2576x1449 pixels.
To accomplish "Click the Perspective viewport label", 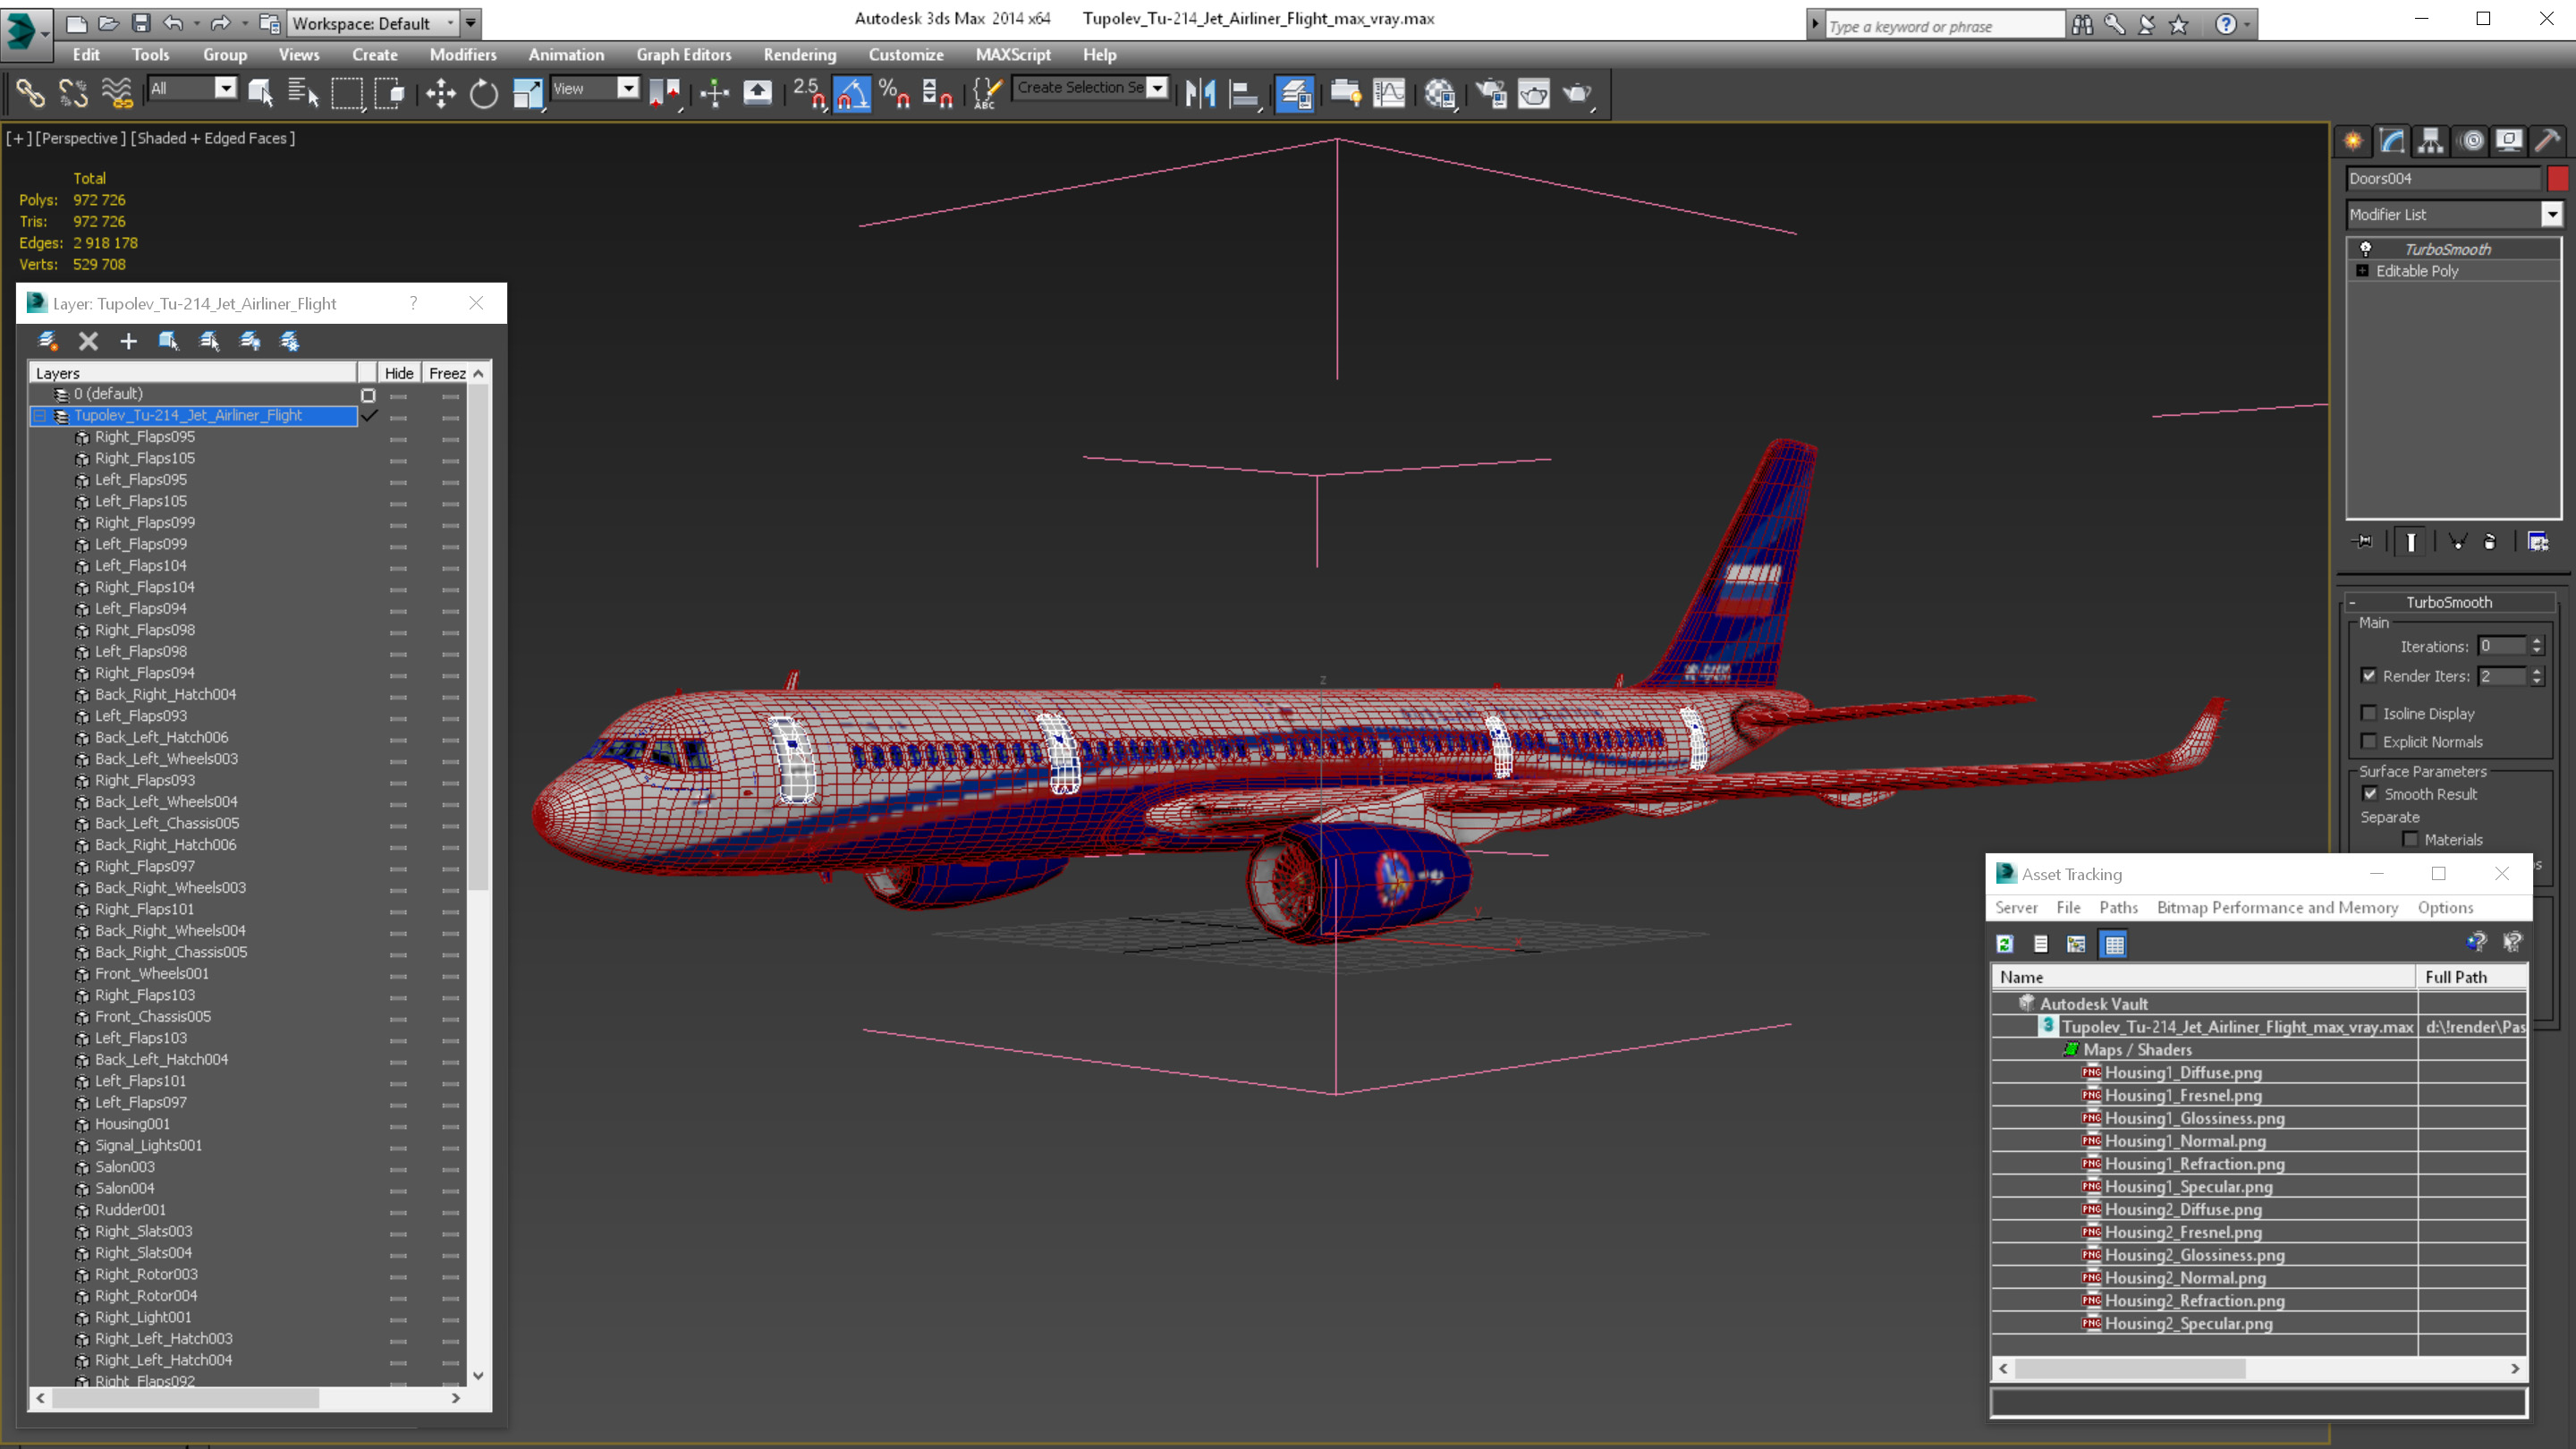I will [x=81, y=138].
